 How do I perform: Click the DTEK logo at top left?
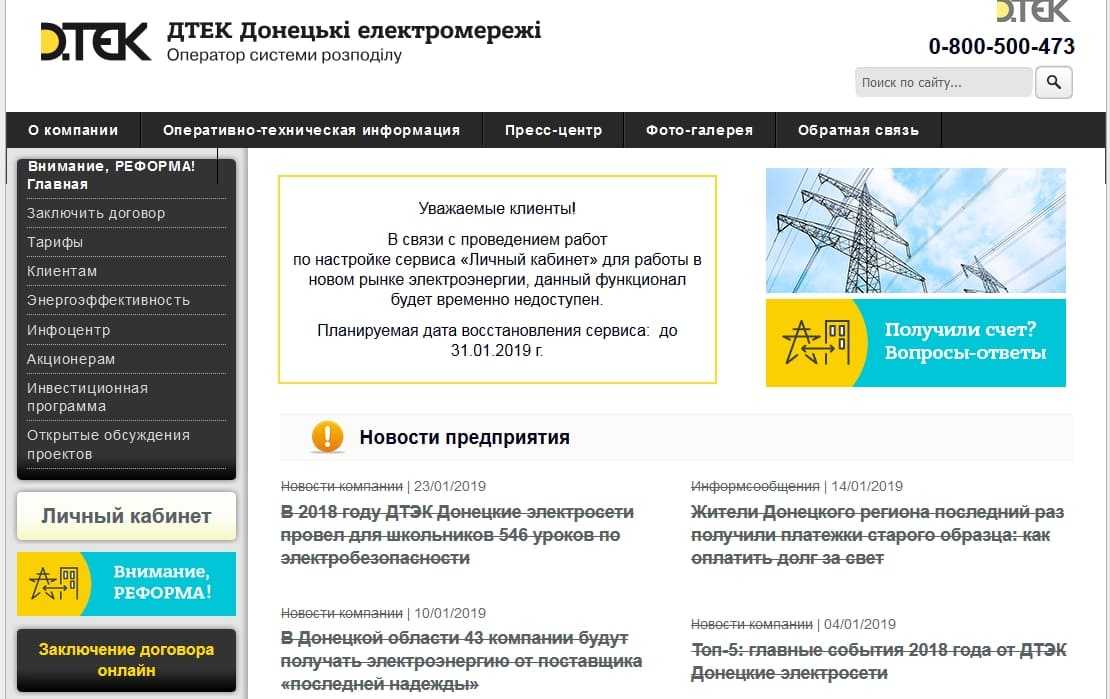95,42
